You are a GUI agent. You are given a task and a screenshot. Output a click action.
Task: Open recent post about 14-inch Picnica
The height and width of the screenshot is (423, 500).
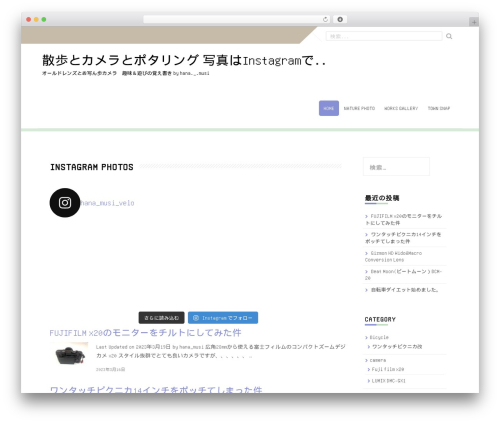(x=403, y=238)
